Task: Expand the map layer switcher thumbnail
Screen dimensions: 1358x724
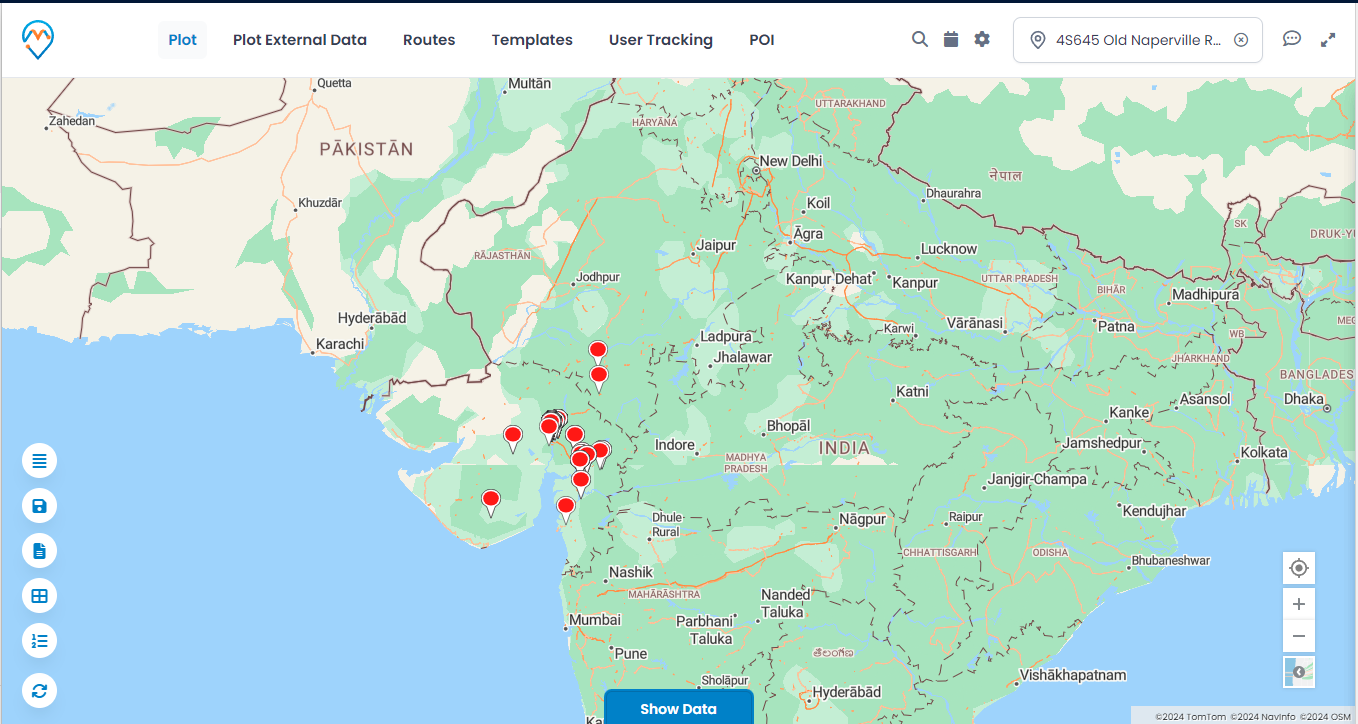Action: point(1299,672)
